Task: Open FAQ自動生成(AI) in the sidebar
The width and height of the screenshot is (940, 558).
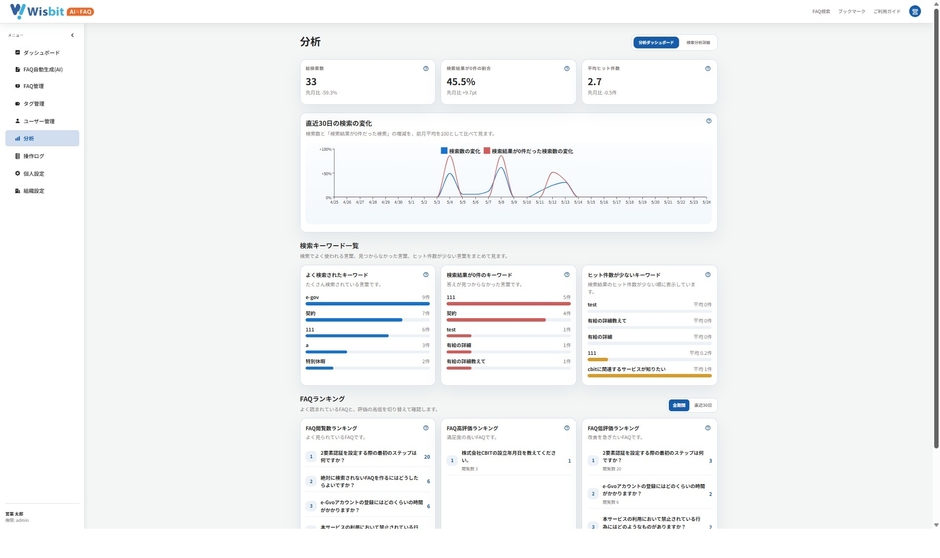Action: 42,70
